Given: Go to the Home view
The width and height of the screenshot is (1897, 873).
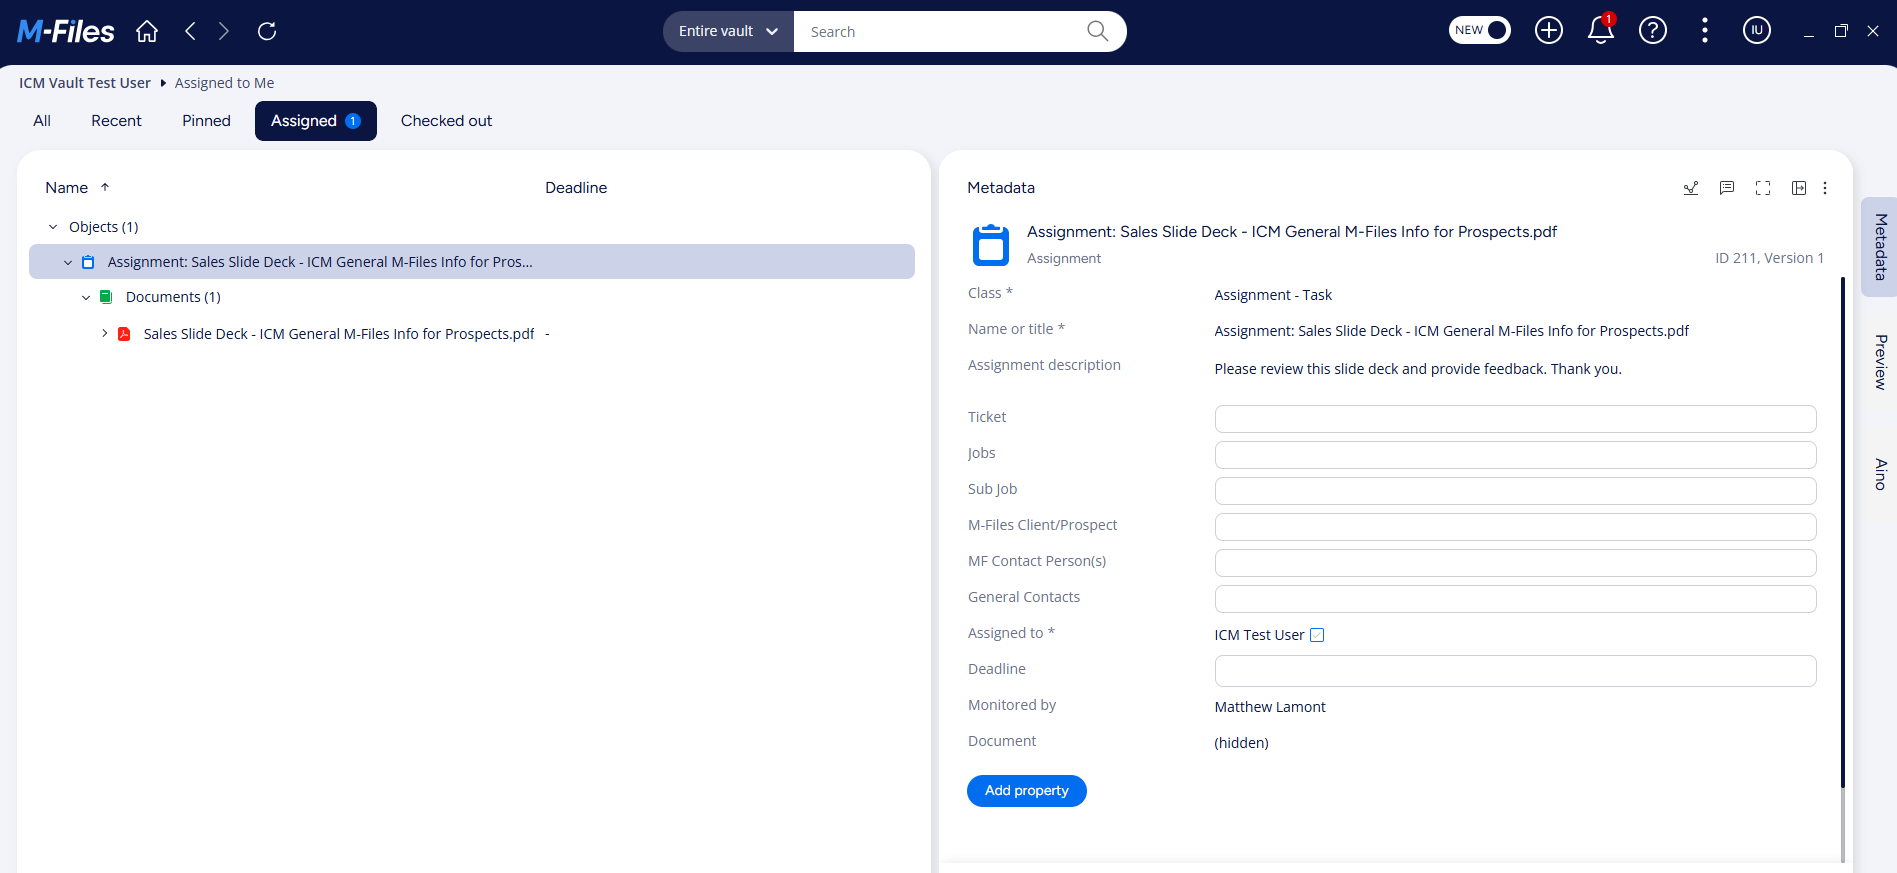Looking at the screenshot, I should (147, 31).
